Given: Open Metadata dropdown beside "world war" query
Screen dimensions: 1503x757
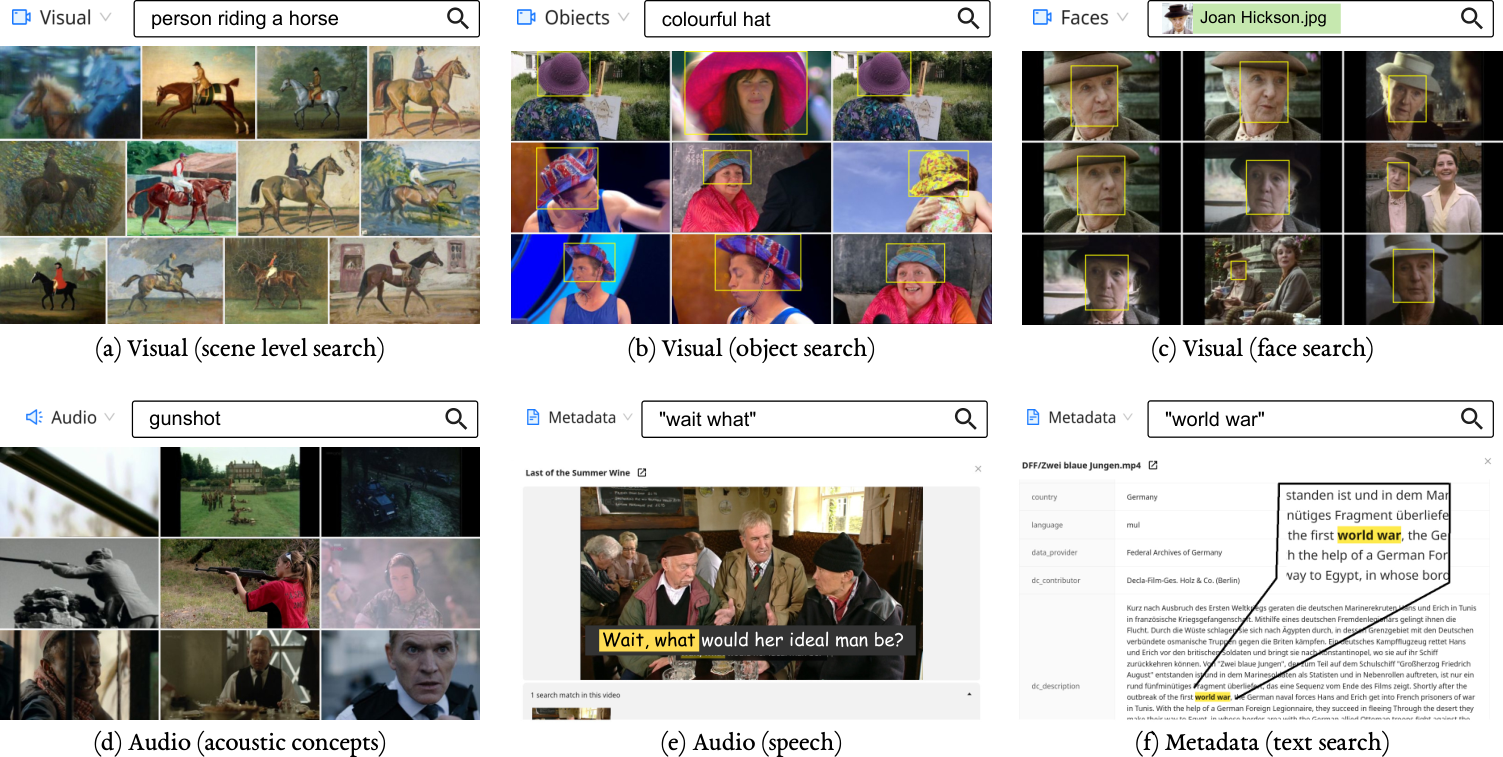Looking at the screenshot, I should pyautogui.click(x=1081, y=417).
